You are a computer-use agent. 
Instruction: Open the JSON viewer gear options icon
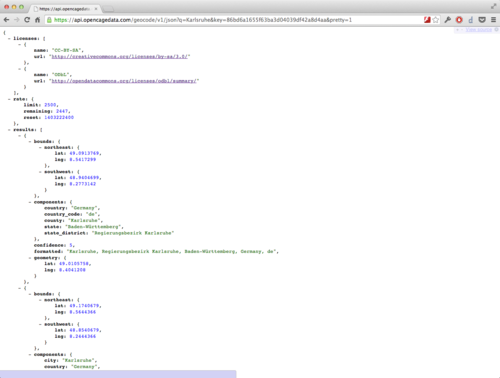496,30
